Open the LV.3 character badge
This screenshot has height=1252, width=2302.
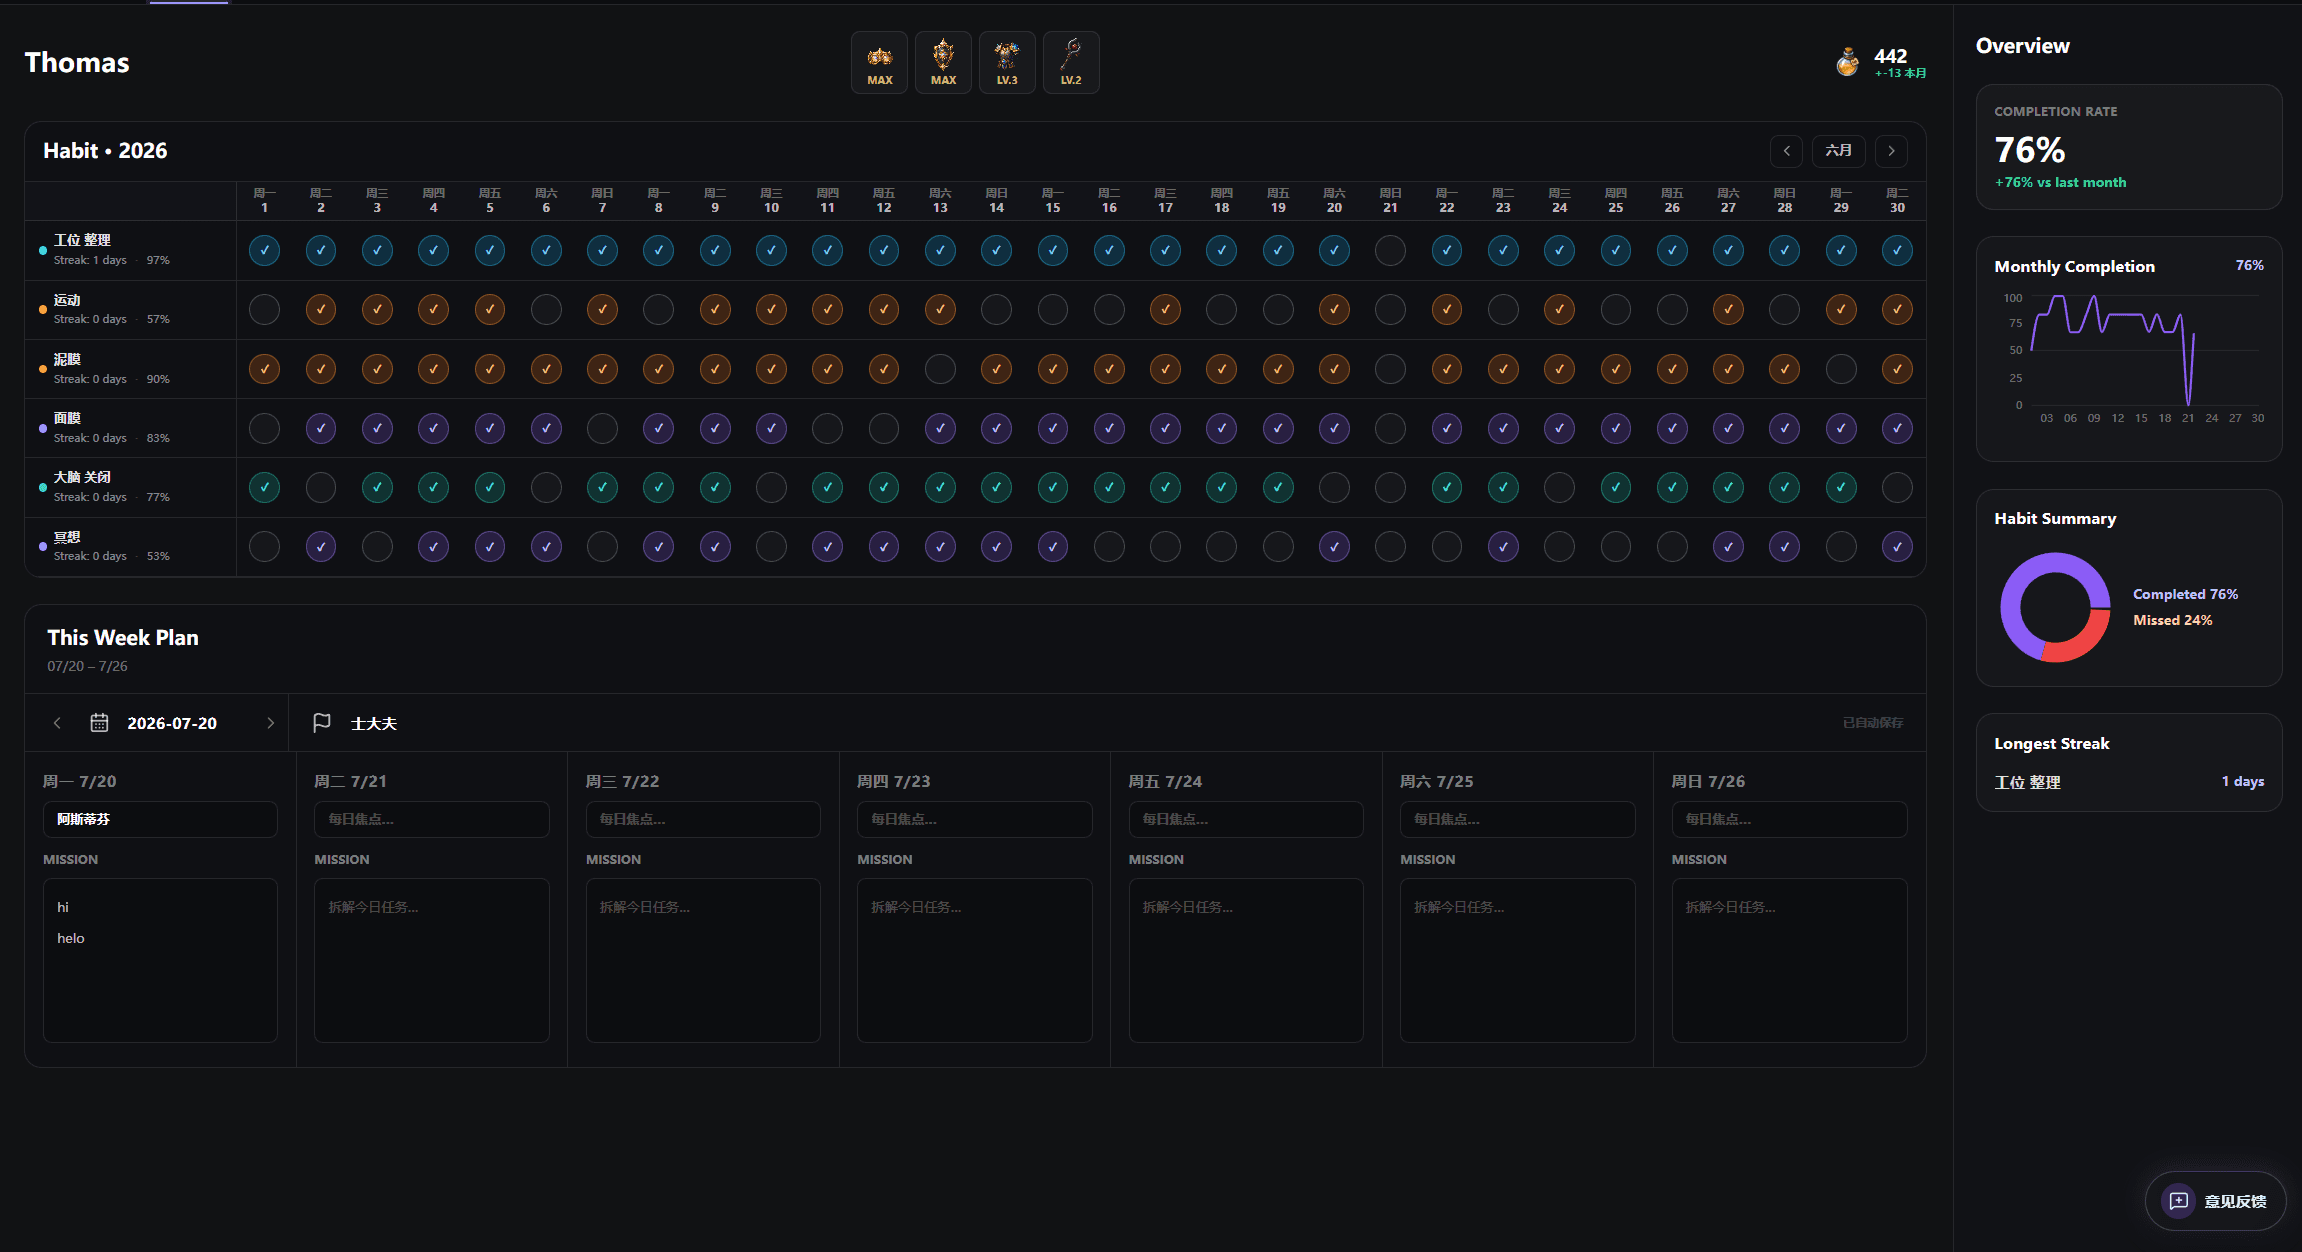(x=1007, y=63)
